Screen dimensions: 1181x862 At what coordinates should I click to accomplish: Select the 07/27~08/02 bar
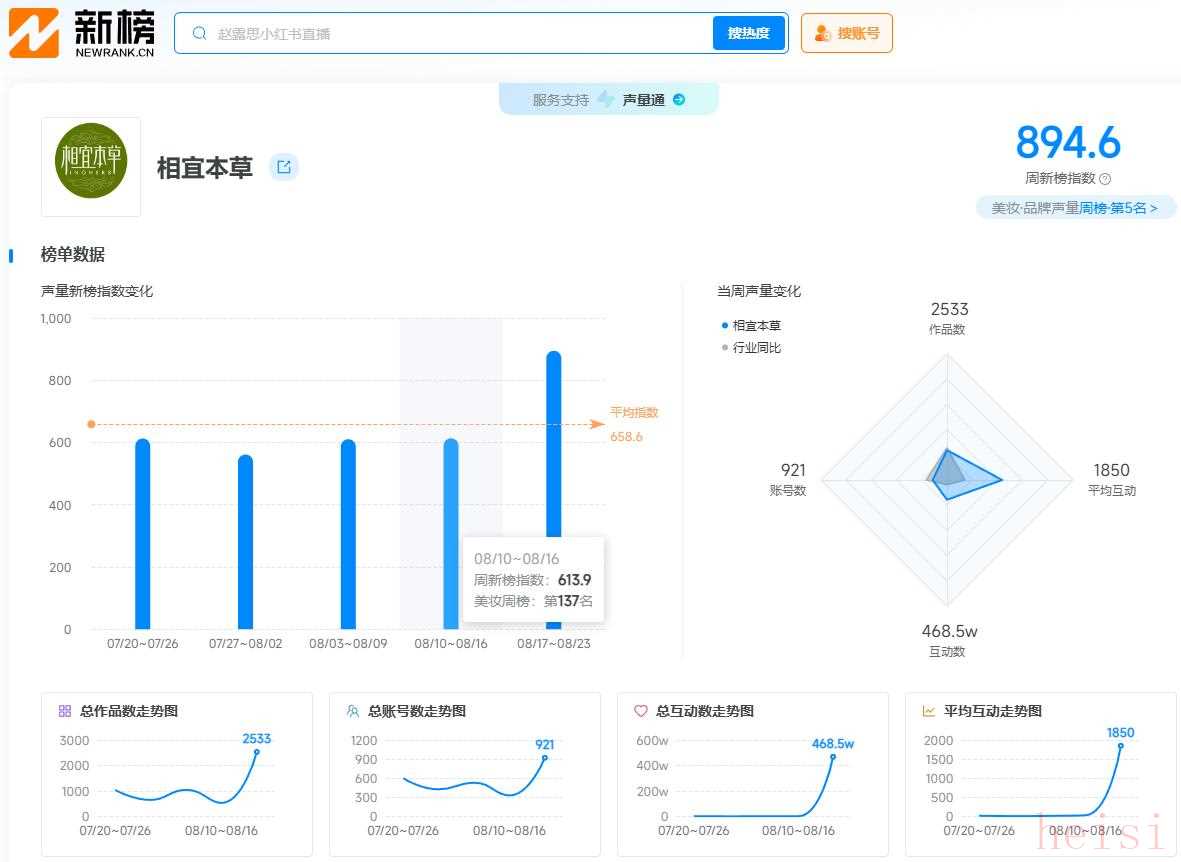pyautogui.click(x=246, y=542)
